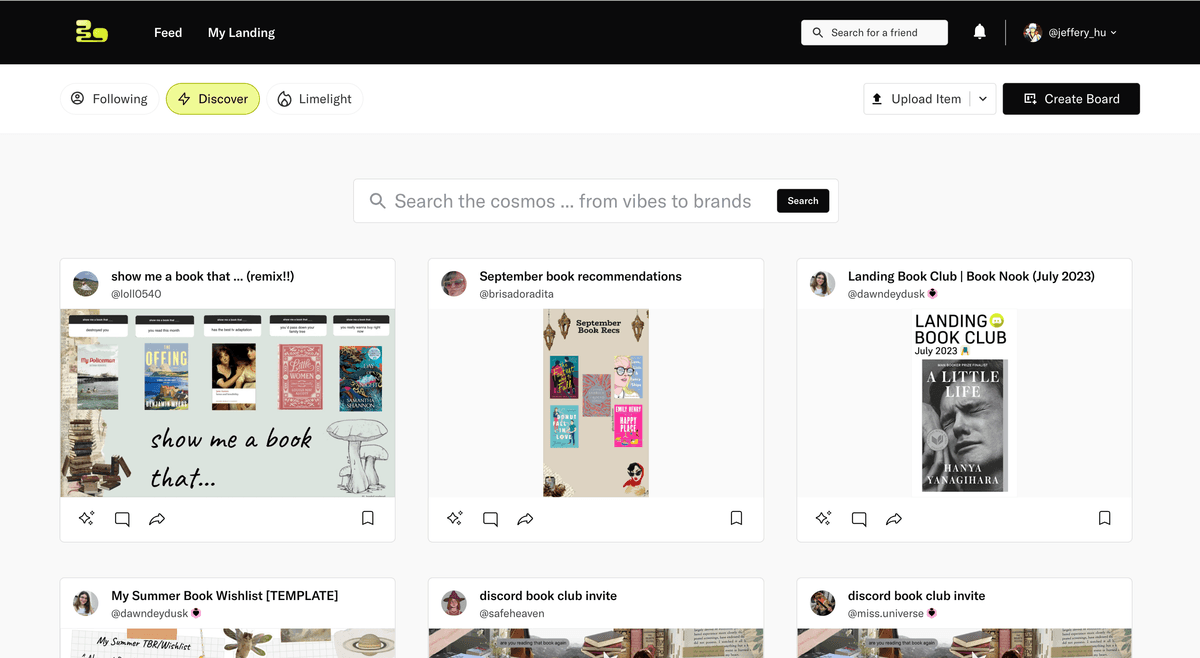
Task: Switch to the Following tab
Action: coord(109,99)
